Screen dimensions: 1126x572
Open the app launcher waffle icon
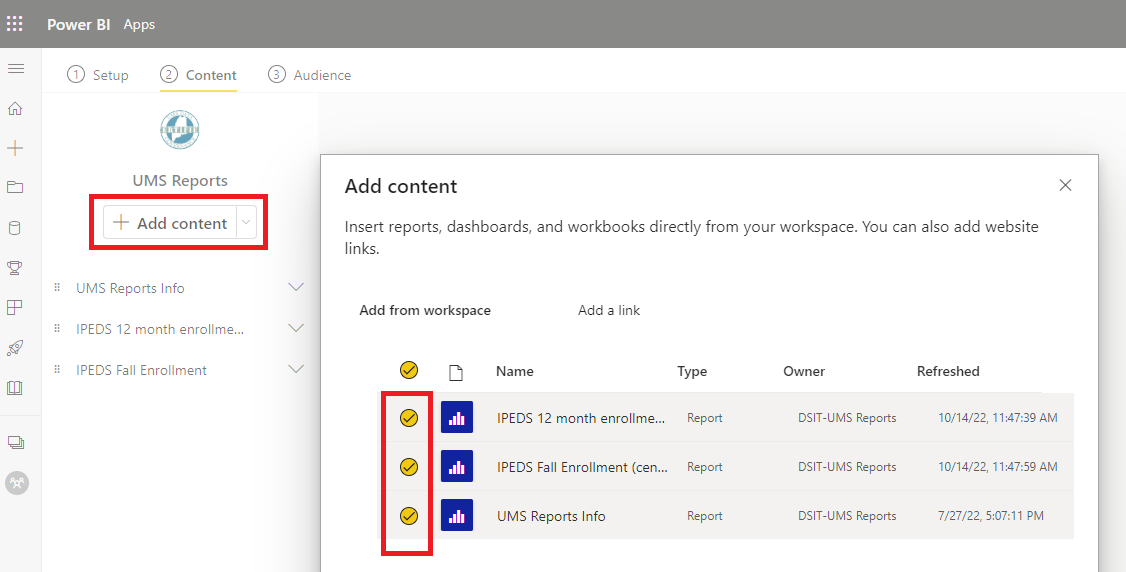coord(15,24)
